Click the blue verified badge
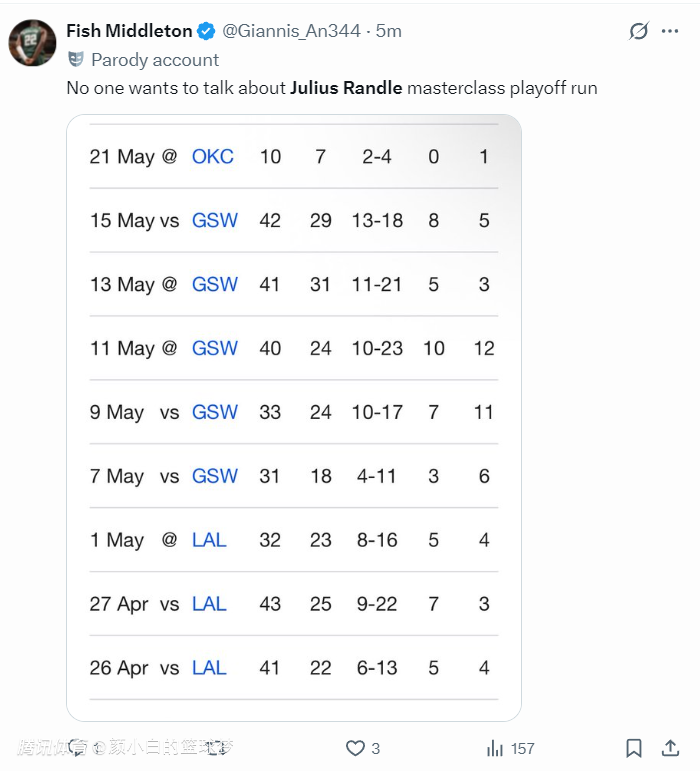This screenshot has height=771, width=700. click(207, 31)
